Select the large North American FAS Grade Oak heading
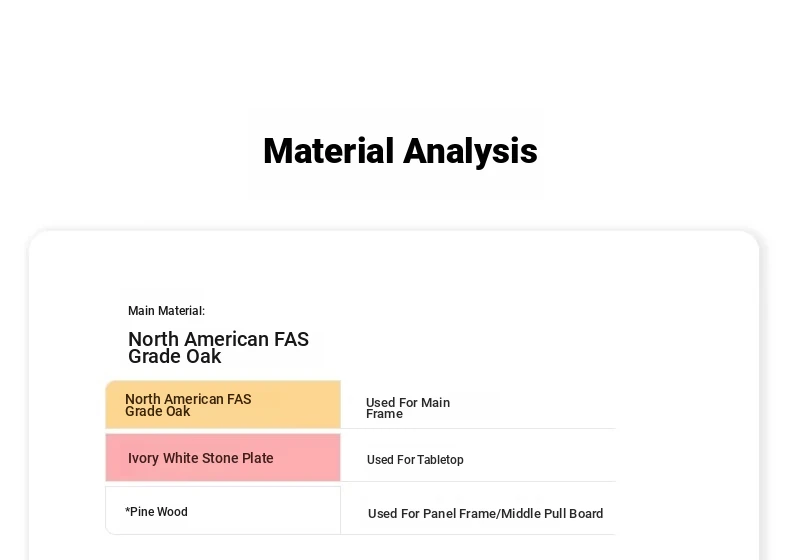 click(x=218, y=347)
